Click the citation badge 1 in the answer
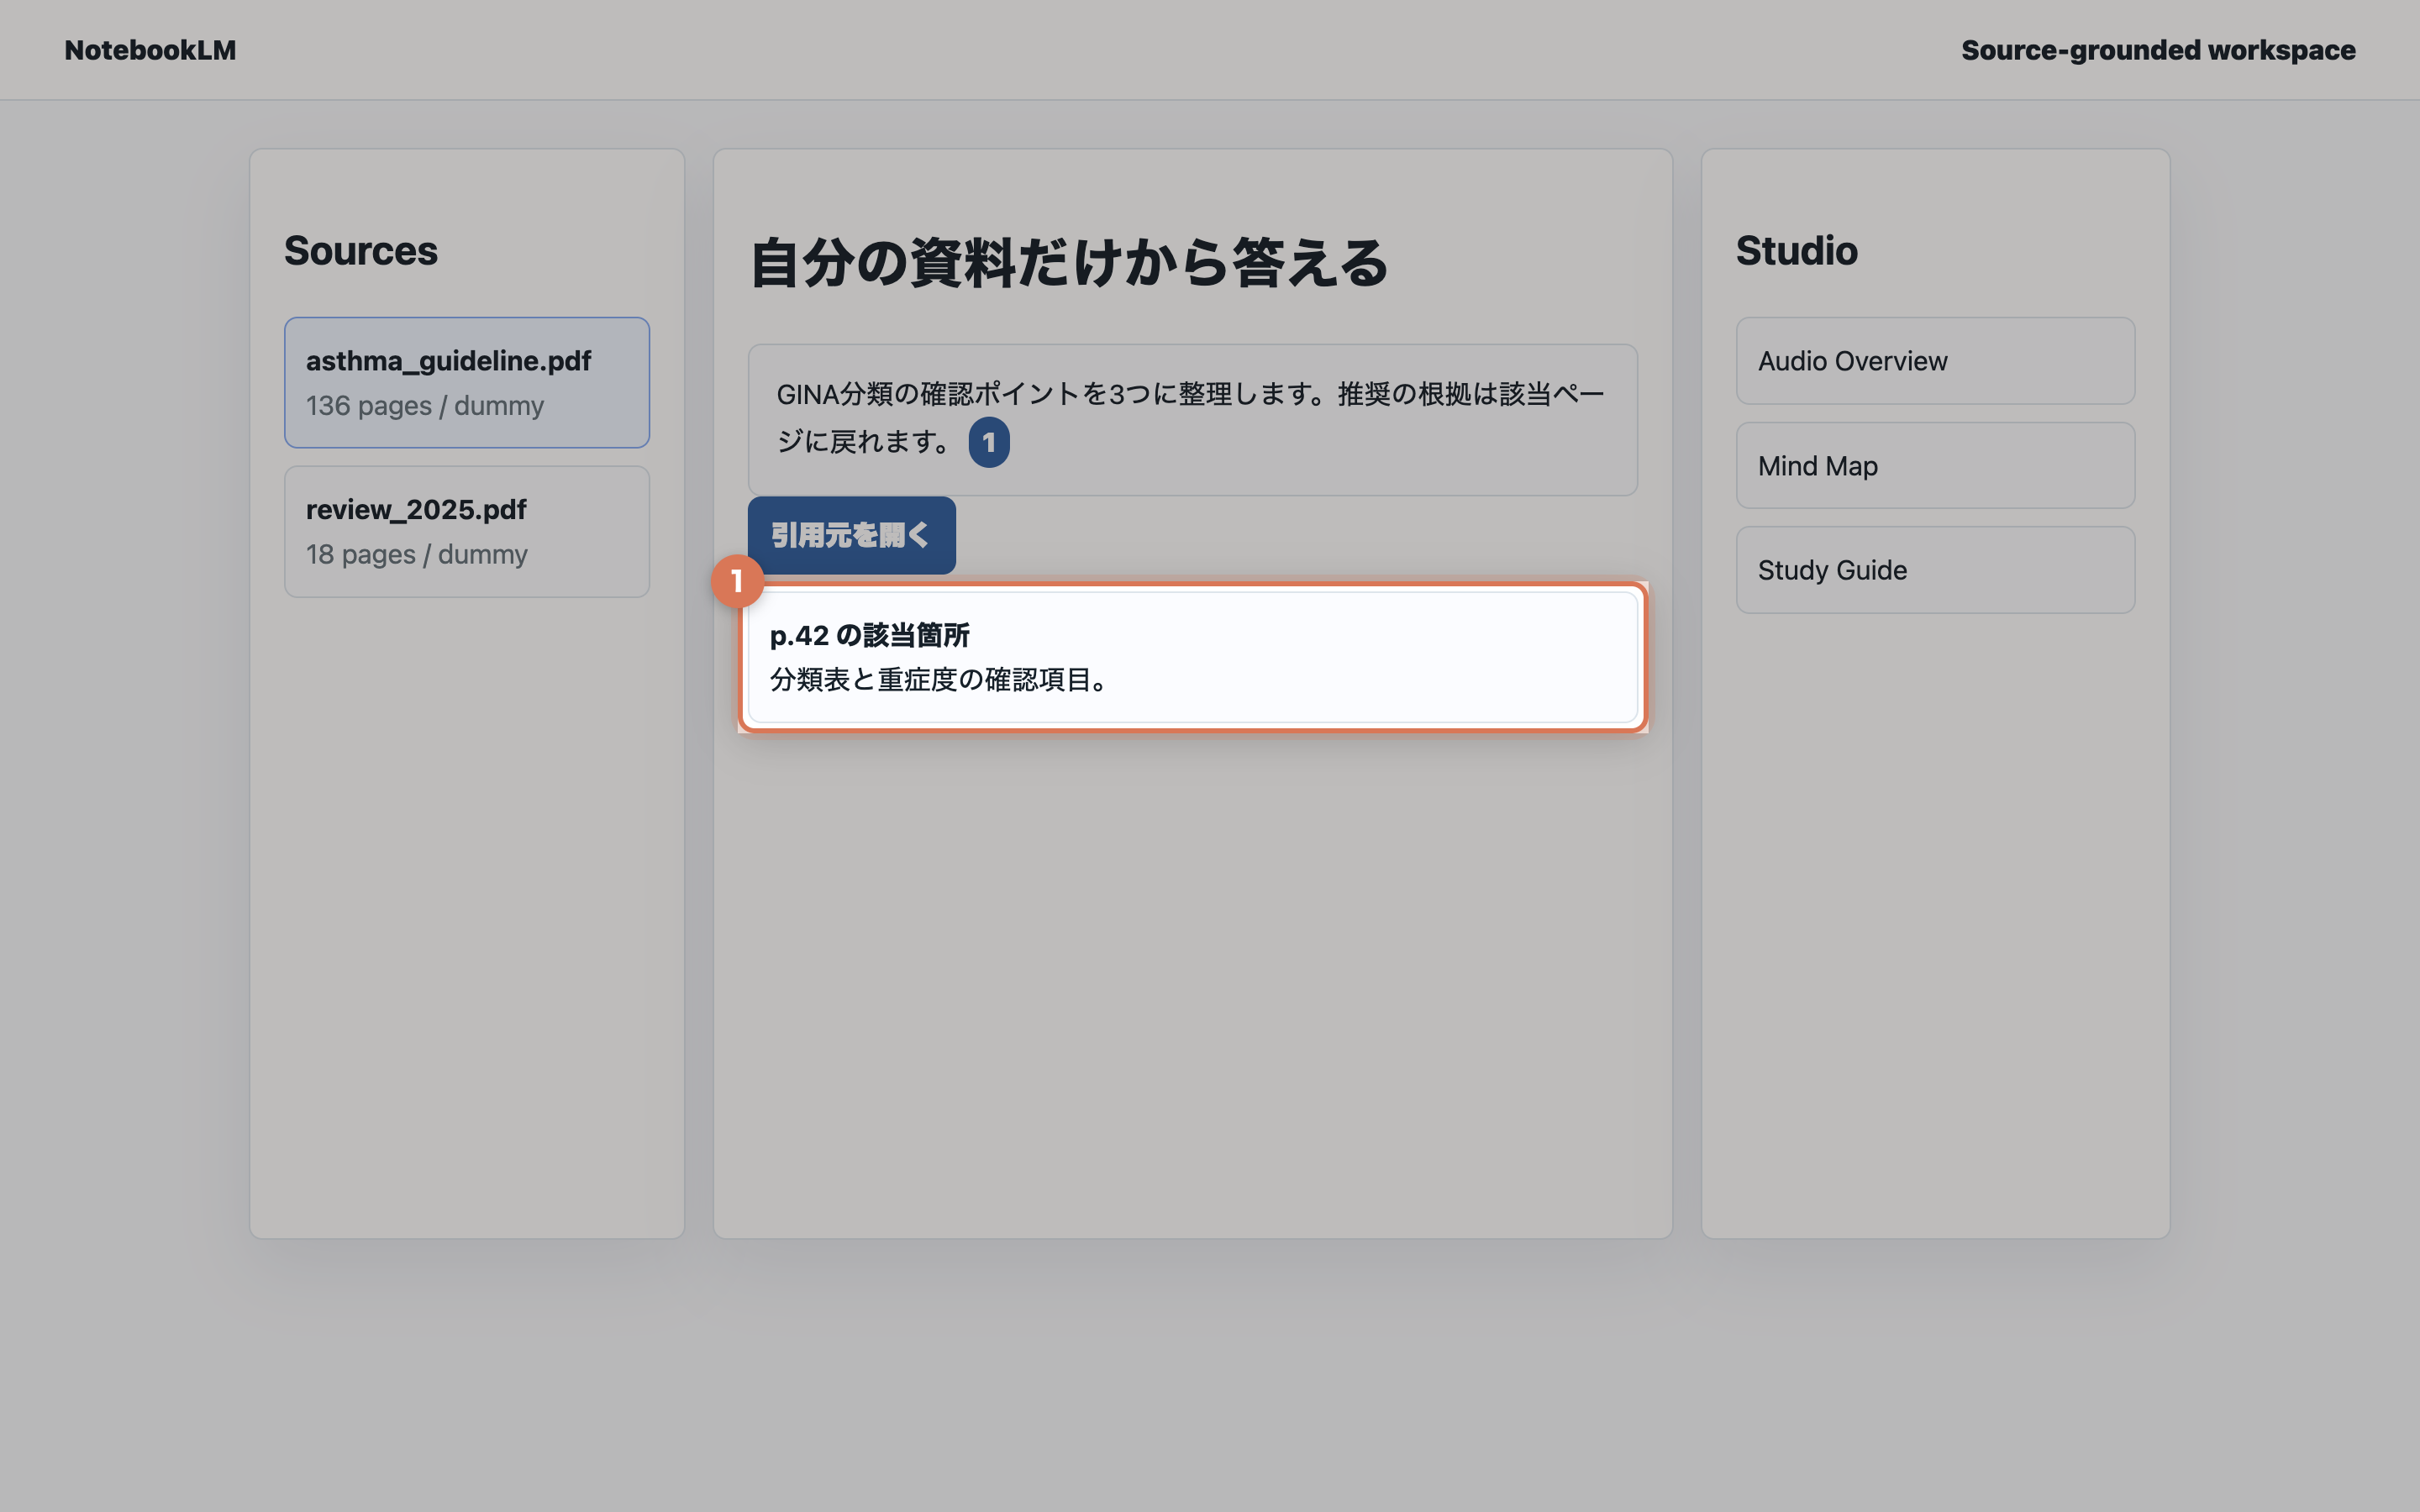Image resolution: width=2420 pixels, height=1512 pixels. (x=988, y=442)
